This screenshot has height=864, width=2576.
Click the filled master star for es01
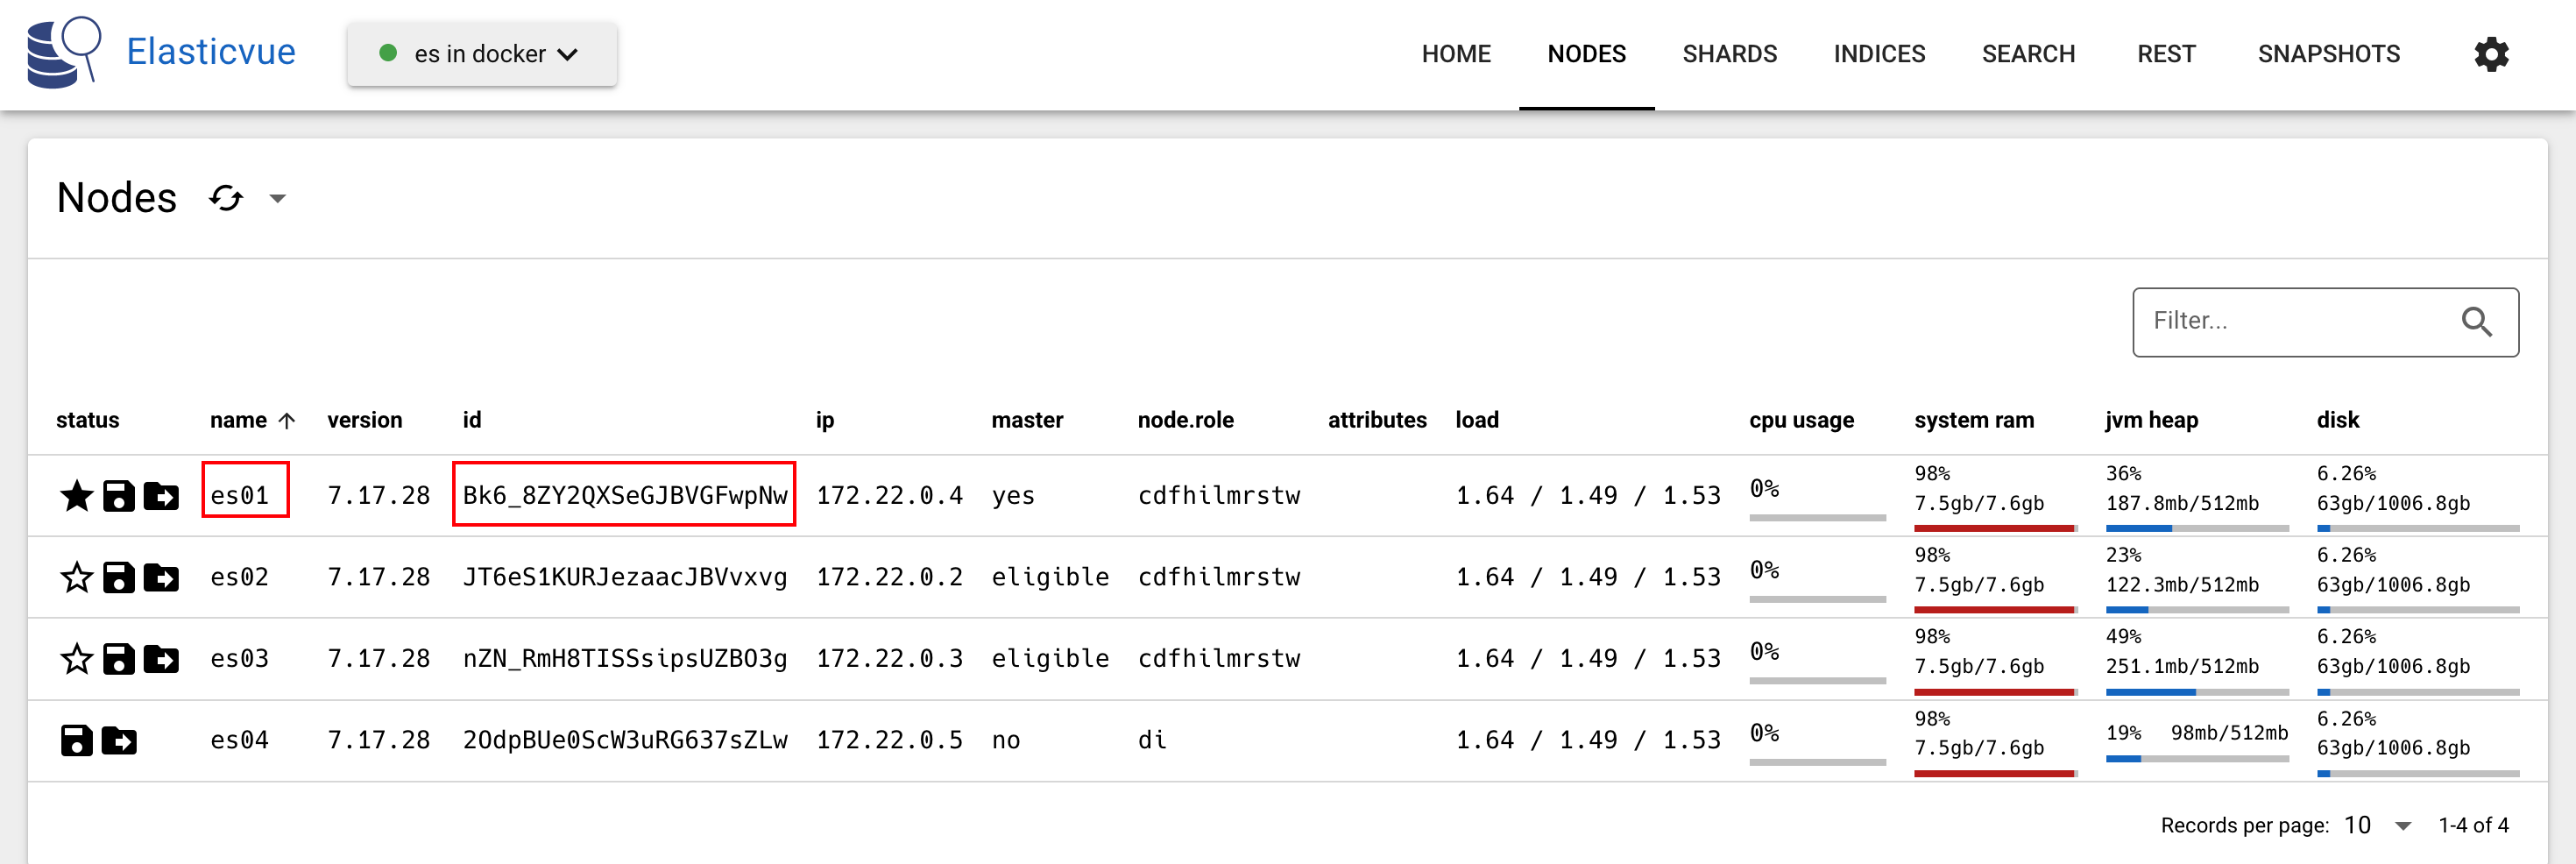[x=77, y=496]
